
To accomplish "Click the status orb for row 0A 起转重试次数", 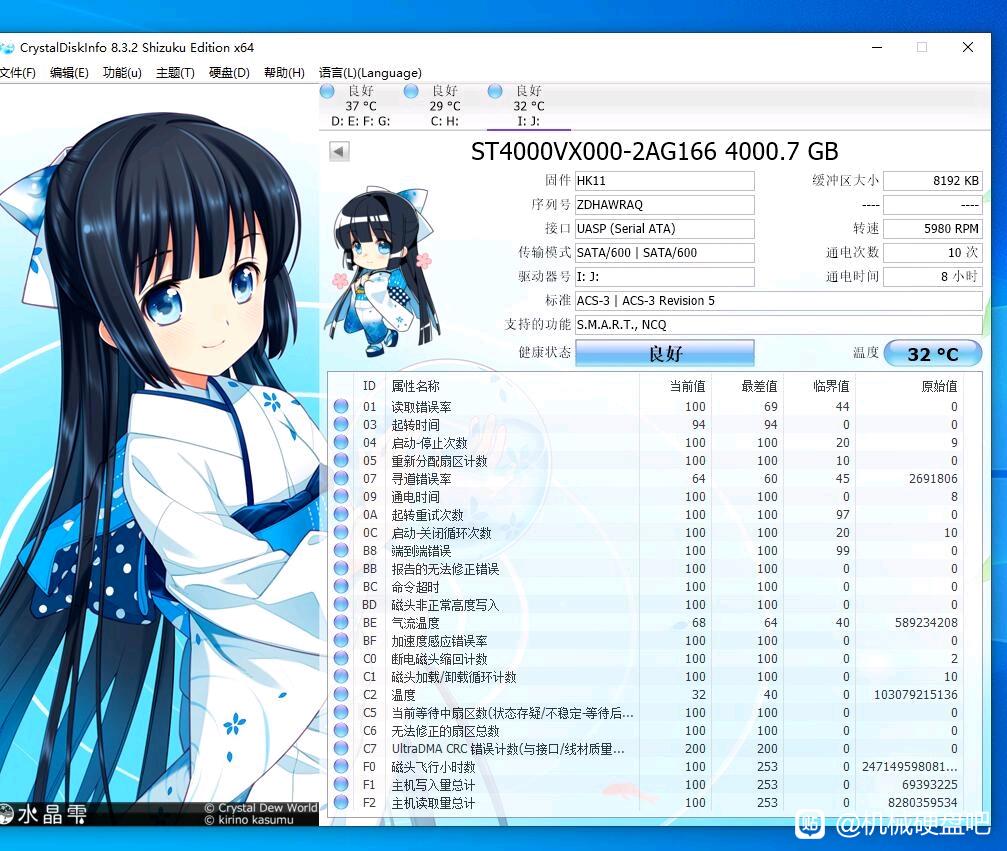I will 341,514.
